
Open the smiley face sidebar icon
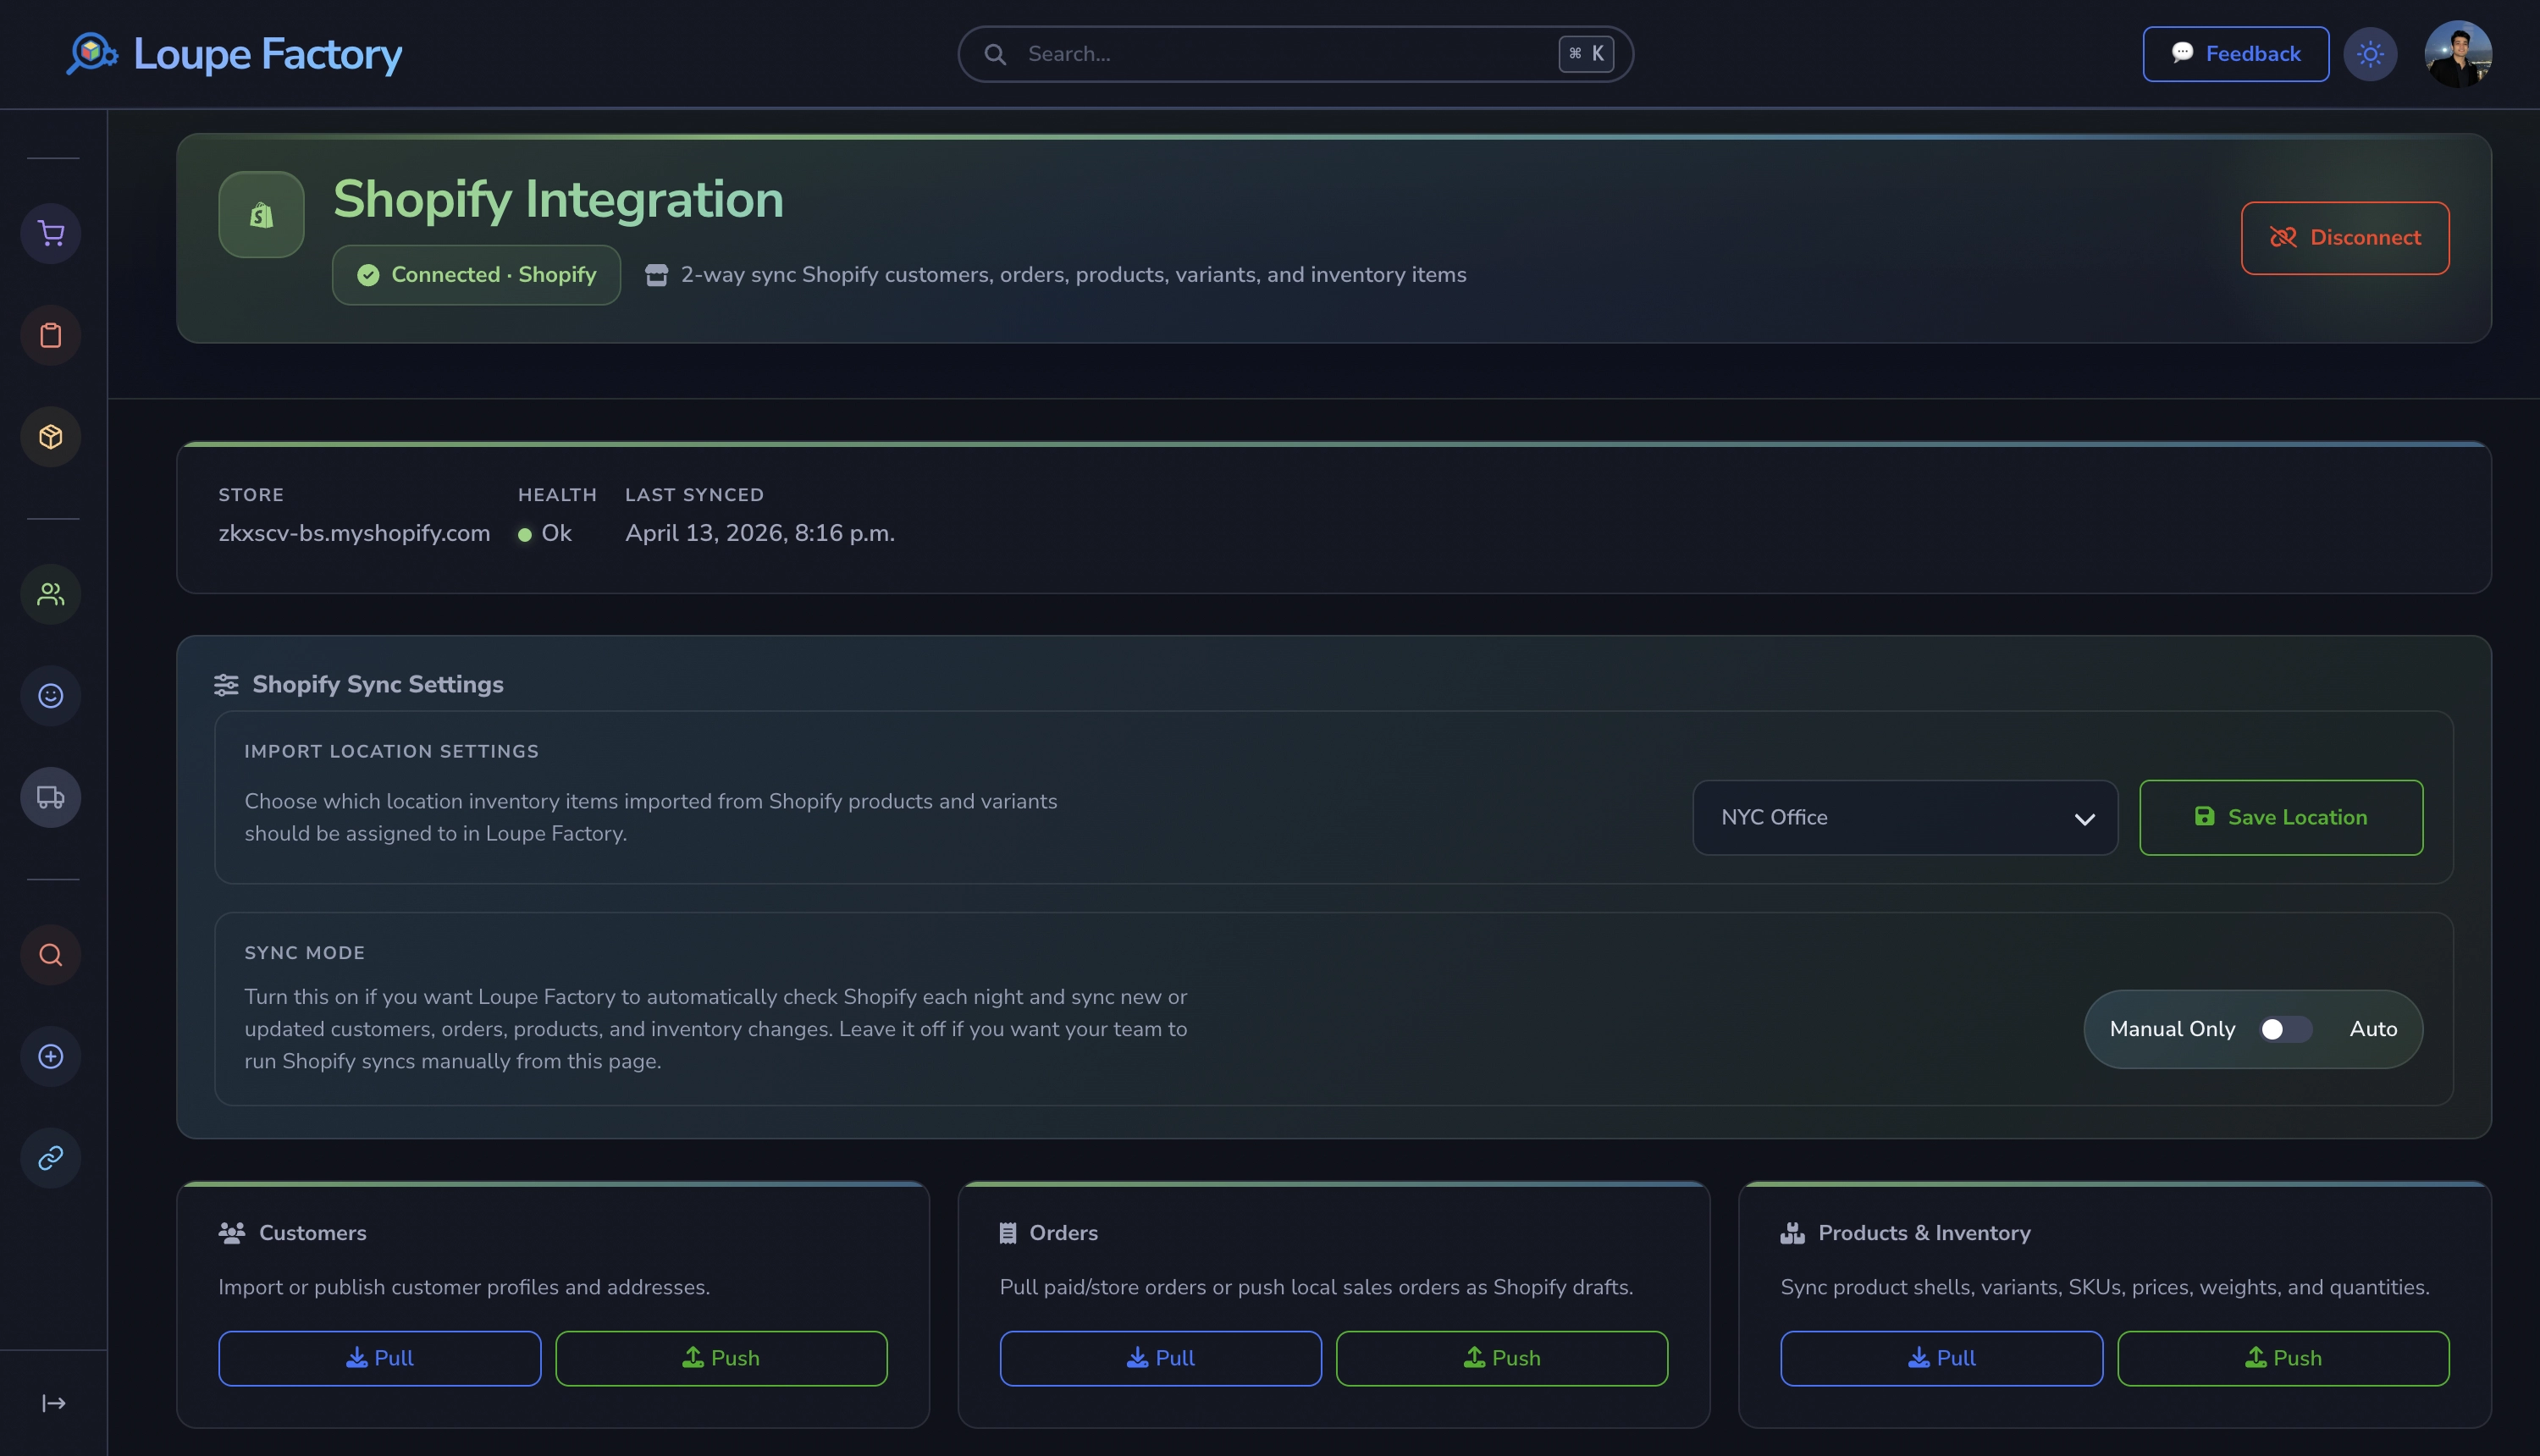tap(51, 696)
